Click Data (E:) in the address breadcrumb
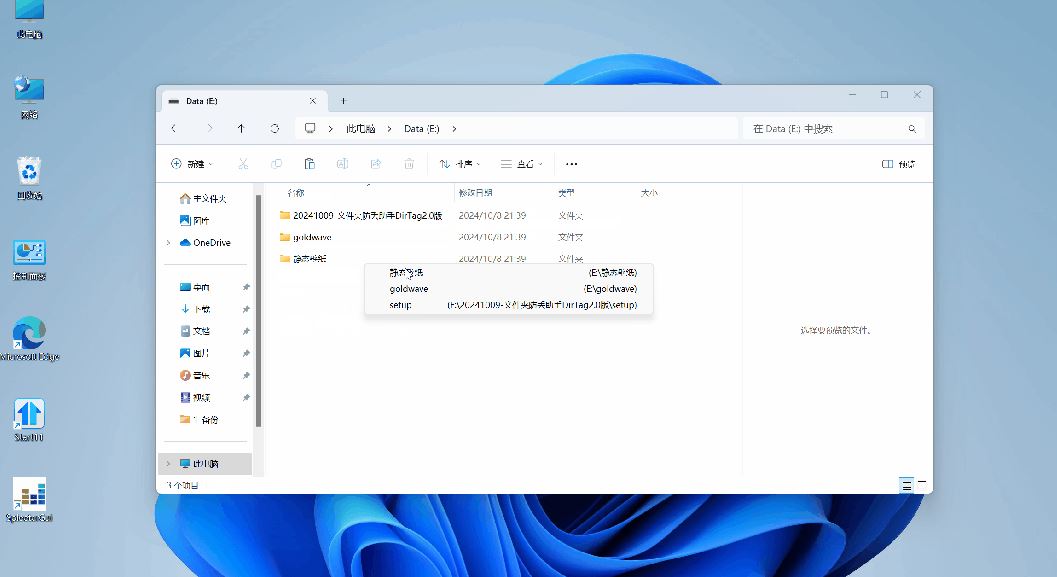The image size is (1057, 577). (421, 129)
